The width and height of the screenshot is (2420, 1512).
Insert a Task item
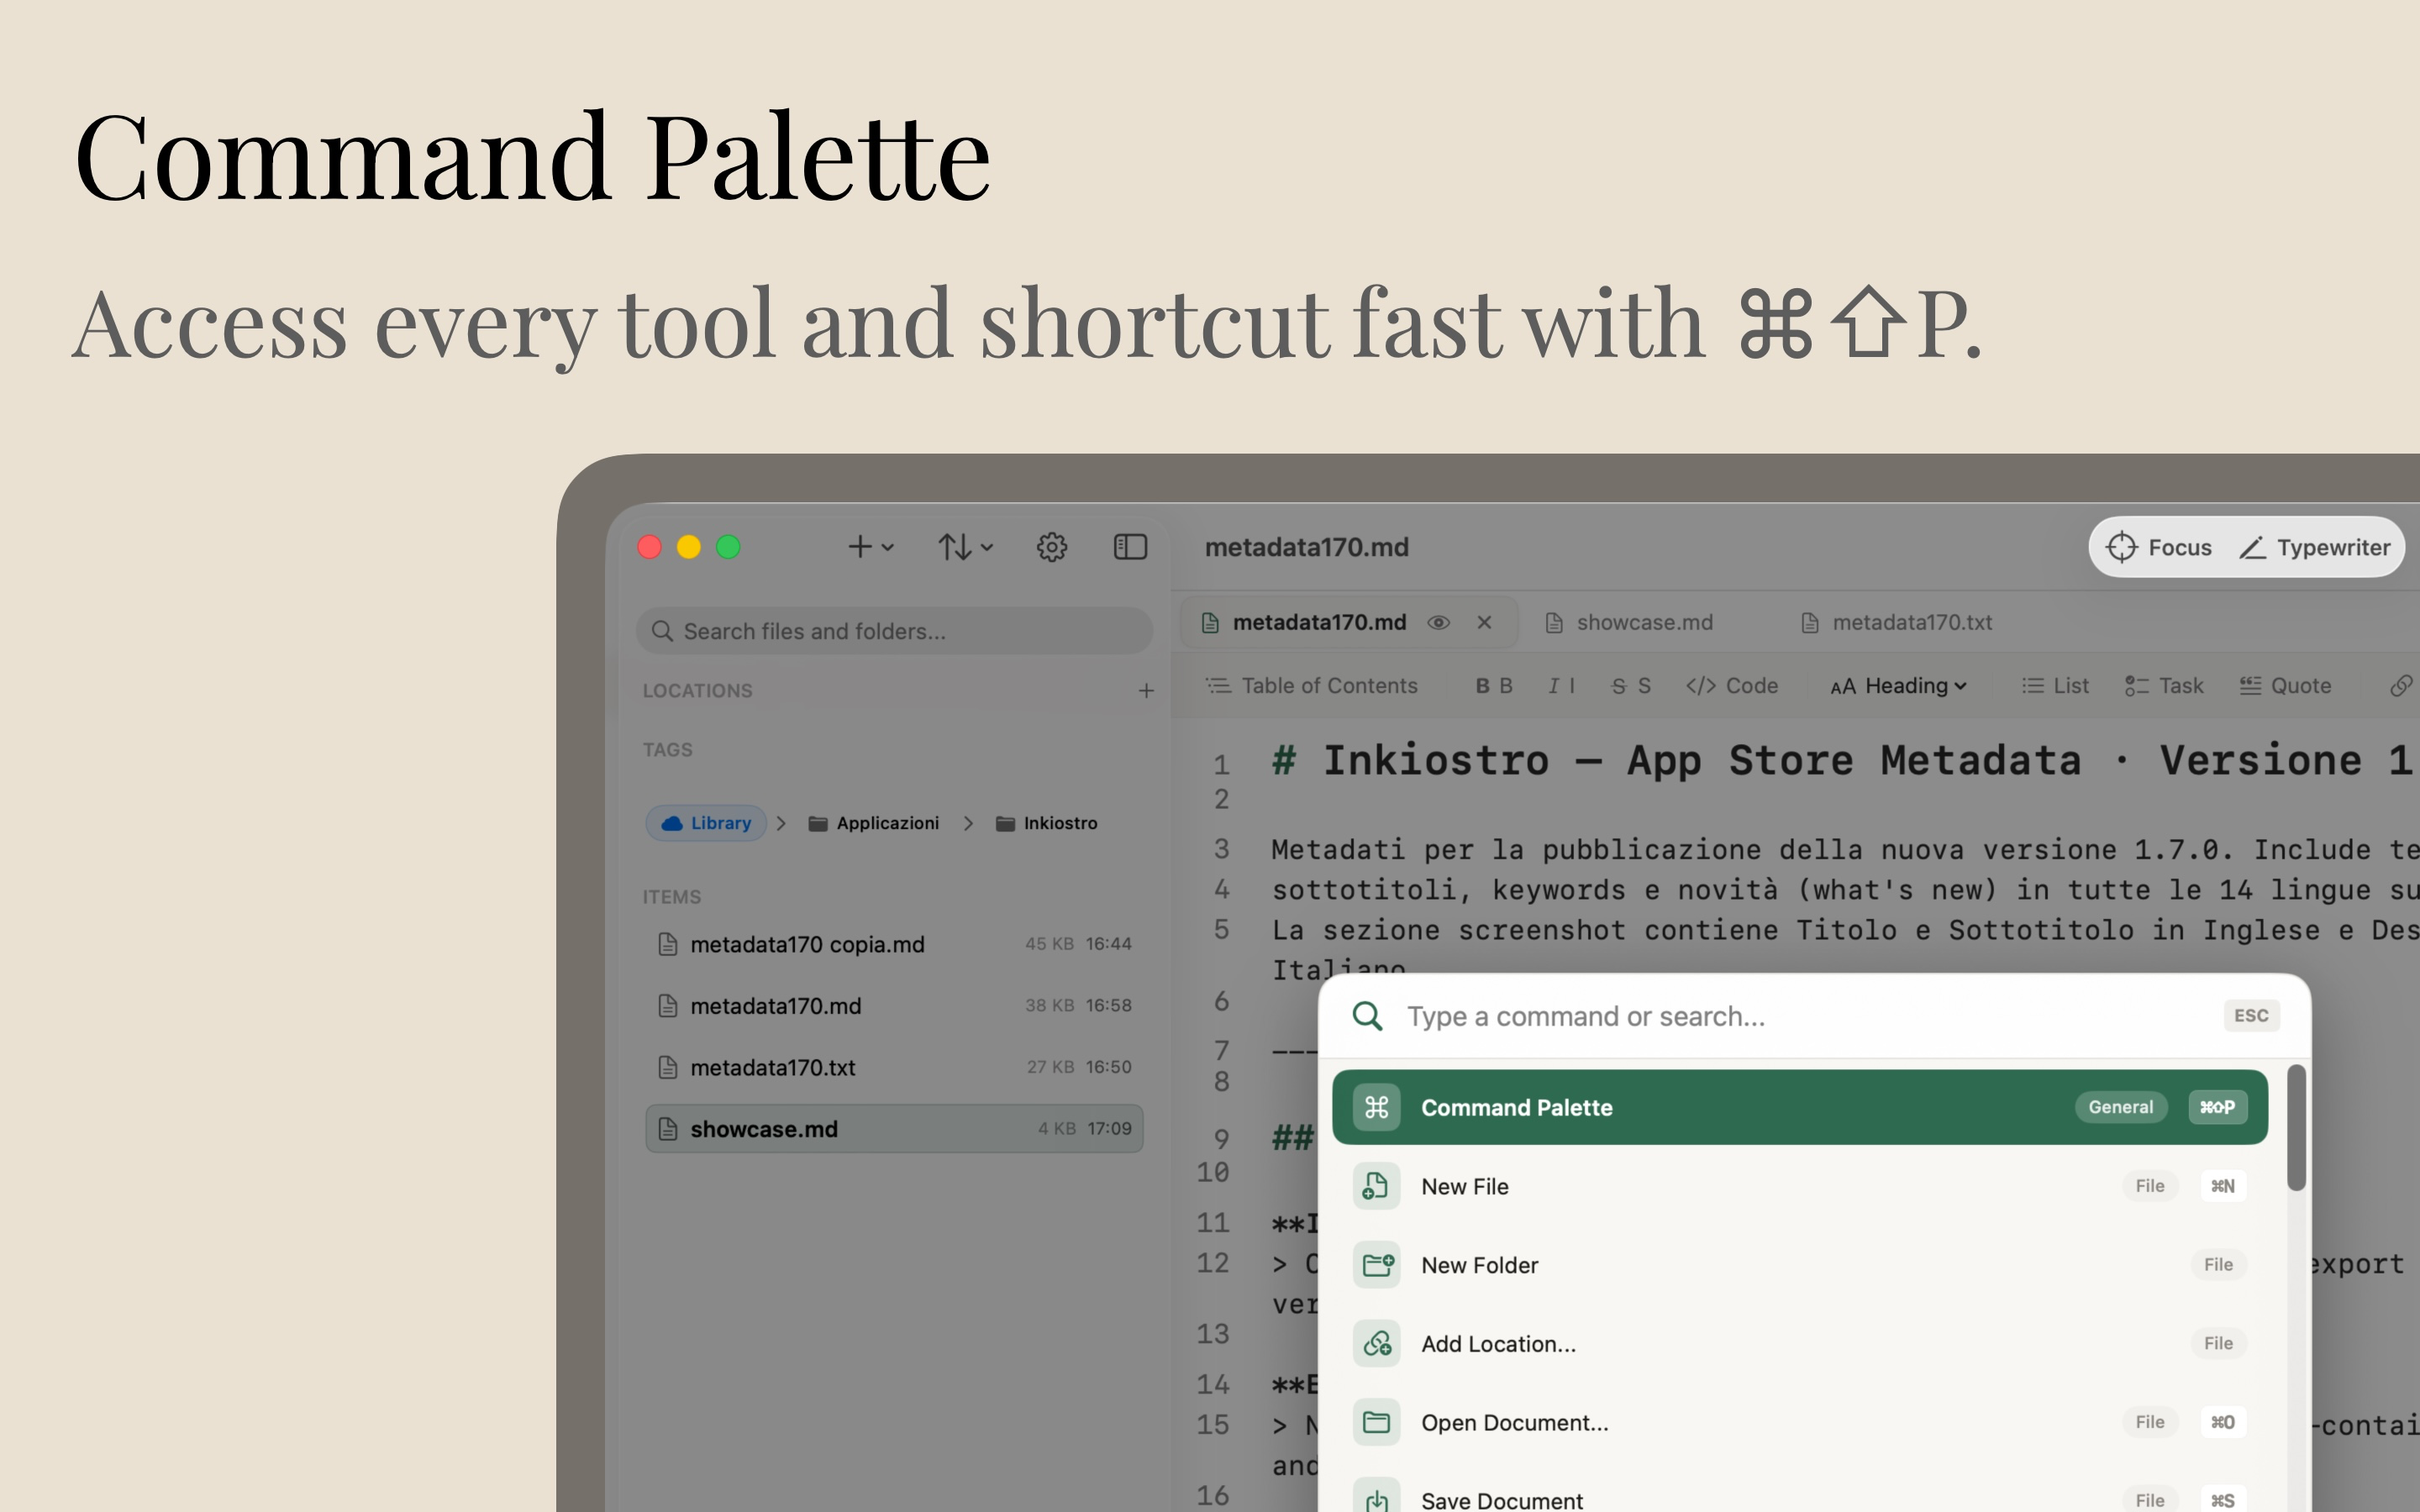2164,685
